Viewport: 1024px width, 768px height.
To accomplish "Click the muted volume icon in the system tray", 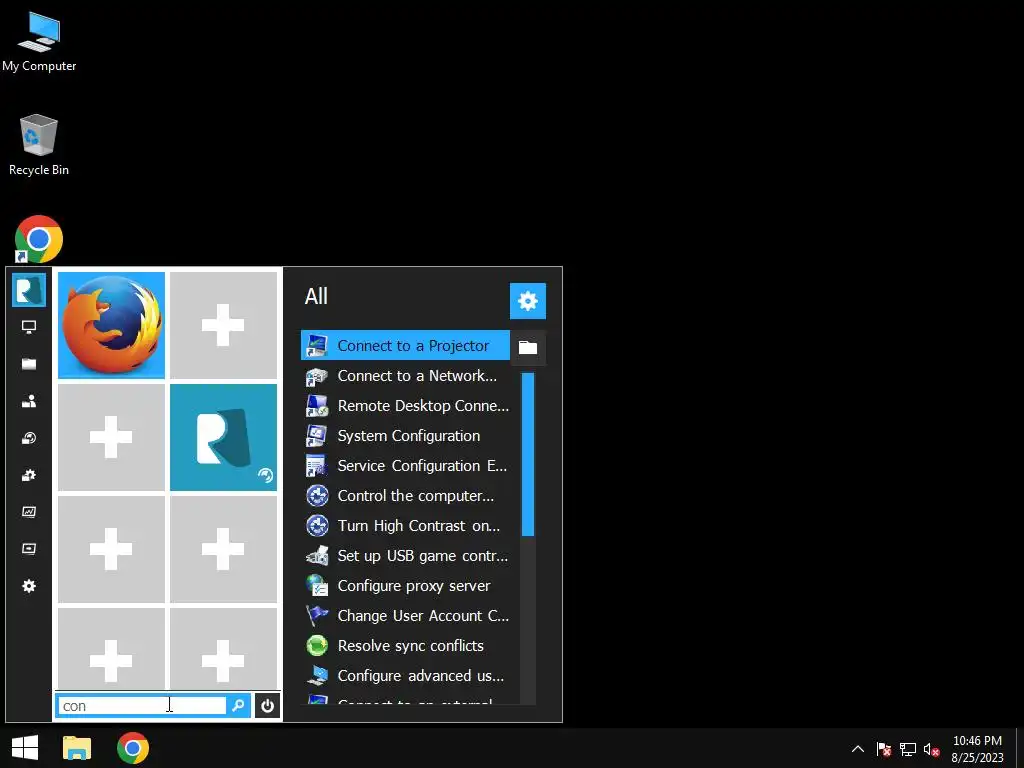I will tap(931, 749).
